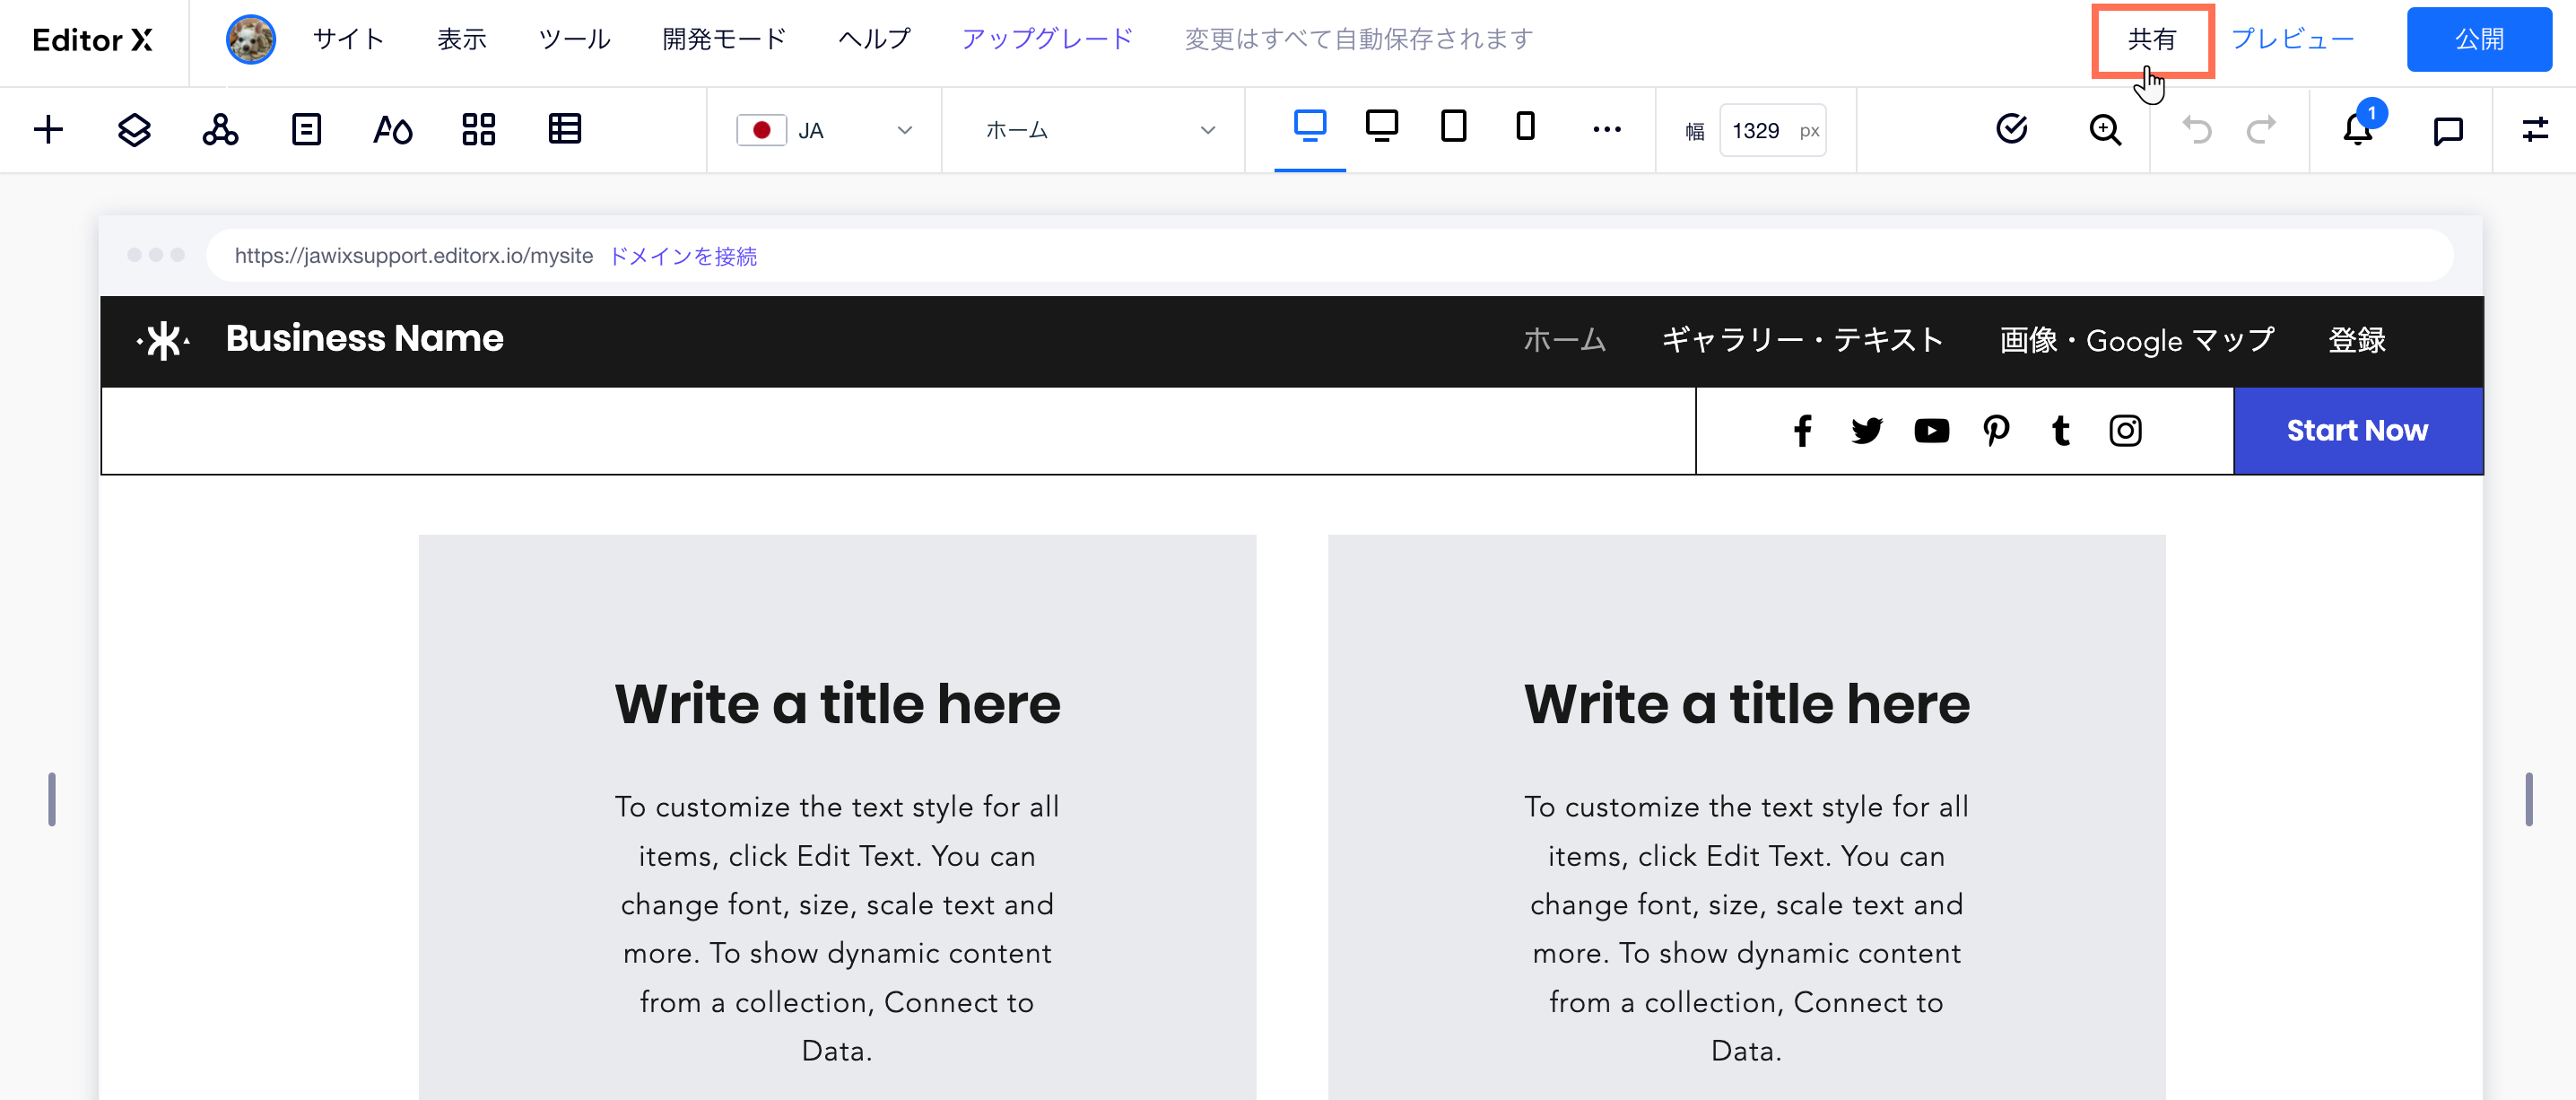Click the ギャラリー・テキスト navigation item
The image size is (2576, 1100).
click(1802, 341)
